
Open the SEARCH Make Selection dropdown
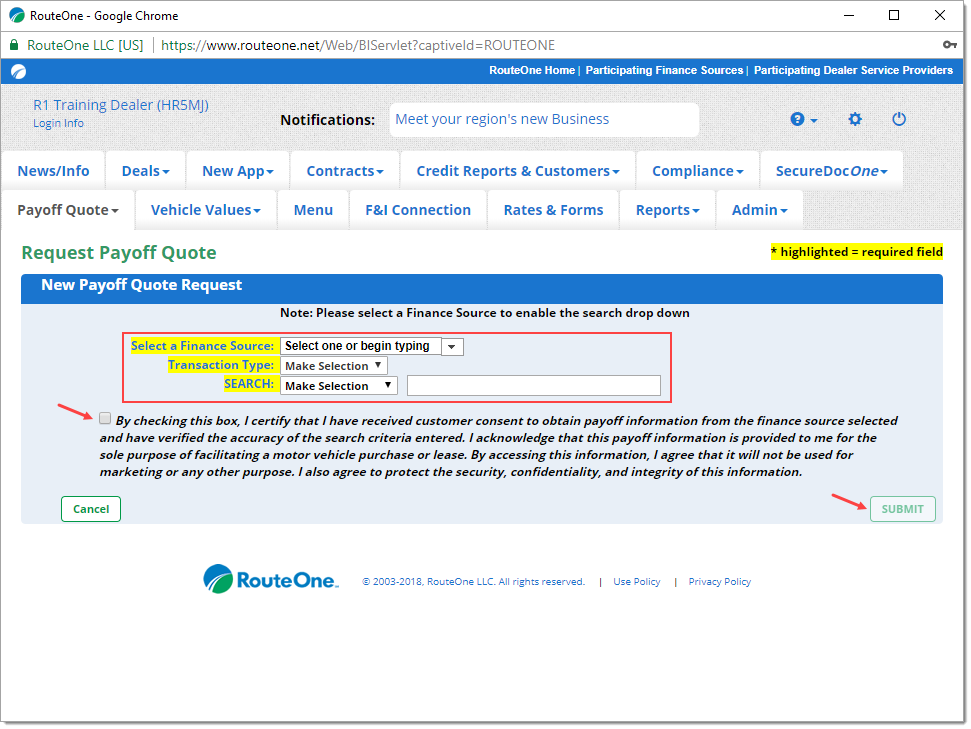pos(339,385)
